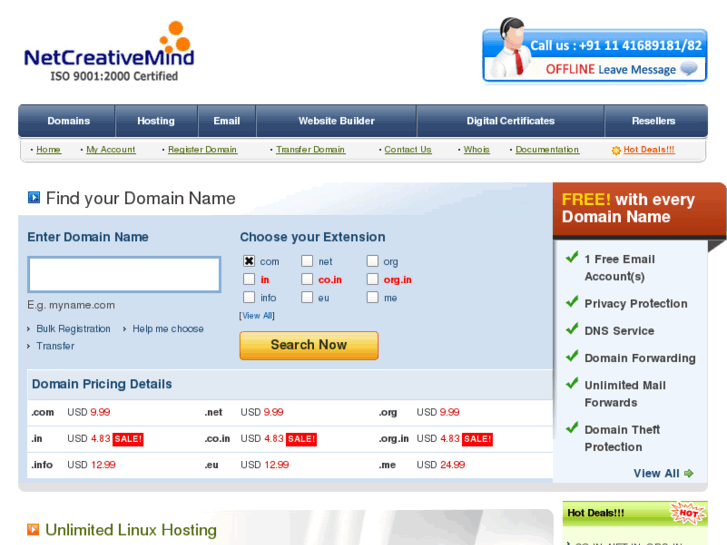Open the Register Domain link
Image resolution: width=727 pixels, height=545 pixels.
point(203,150)
